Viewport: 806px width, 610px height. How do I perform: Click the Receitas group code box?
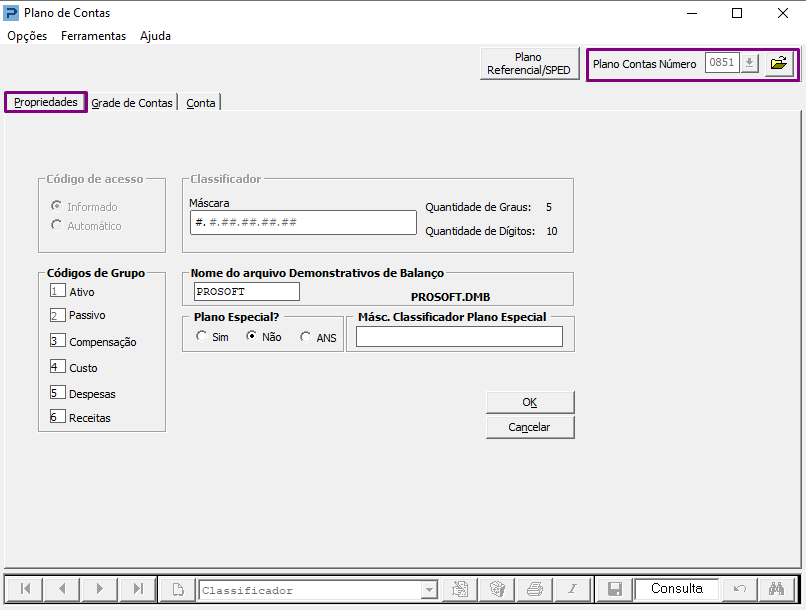[58, 416]
